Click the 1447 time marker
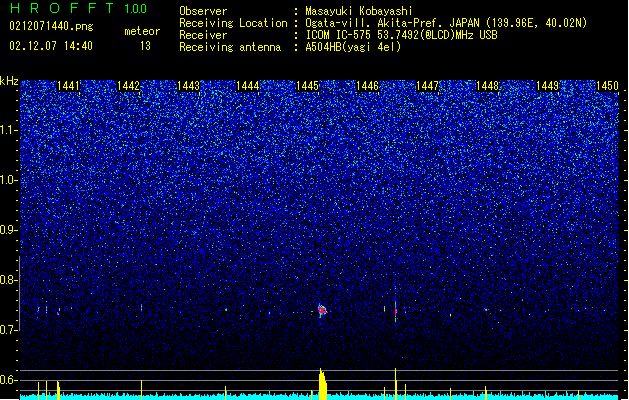The image size is (629, 400). (427, 86)
